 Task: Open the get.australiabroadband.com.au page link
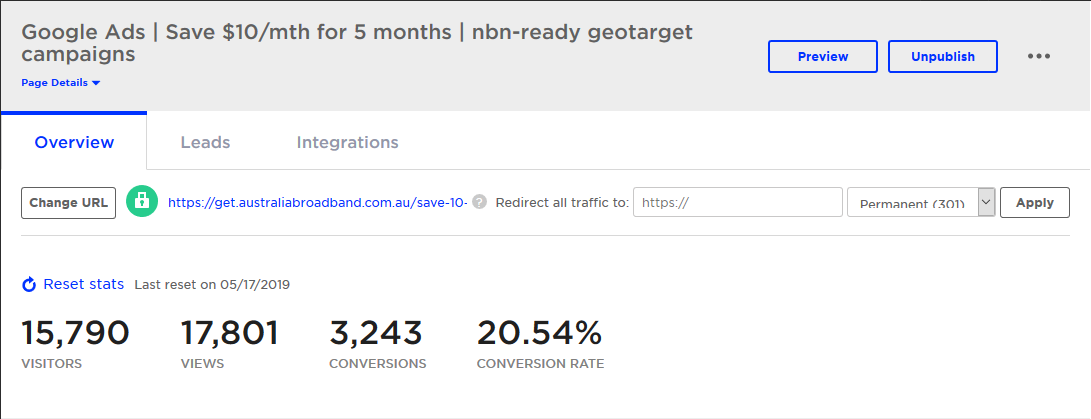click(x=317, y=202)
